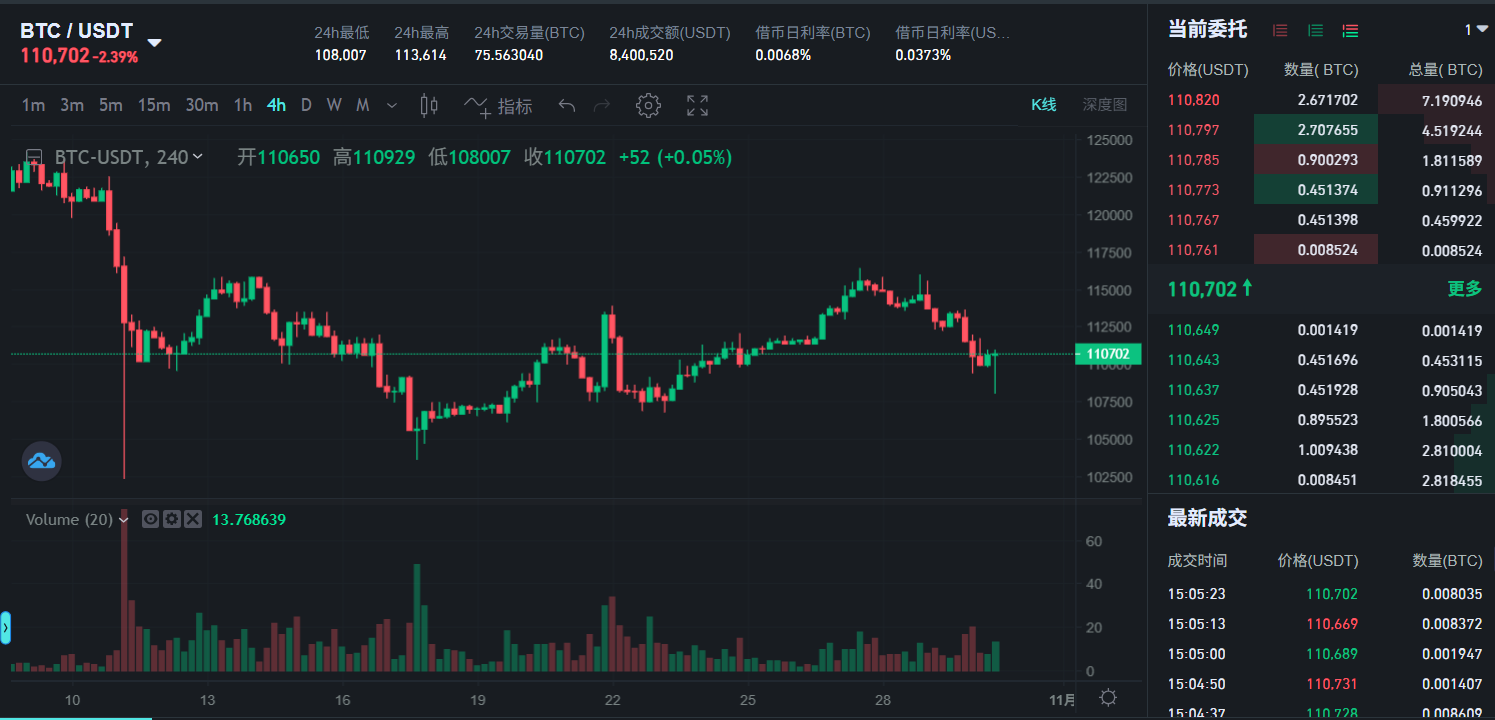1495x720 pixels.
Task: Select the 15m timeframe
Action: pyautogui.click(x=154, y=105)
